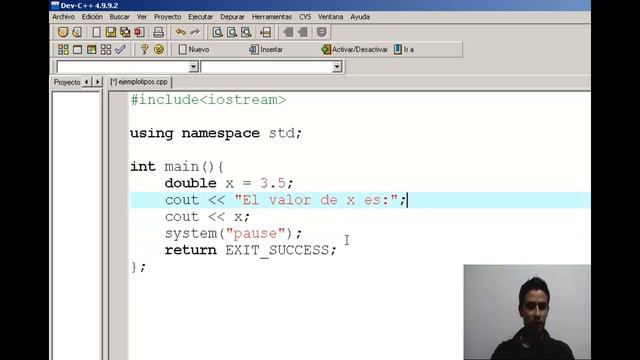Click the Dev-C++ 4.9.9.2 title bar
Viewport: 640px width, 360px height.
click(x=320, y=5)
